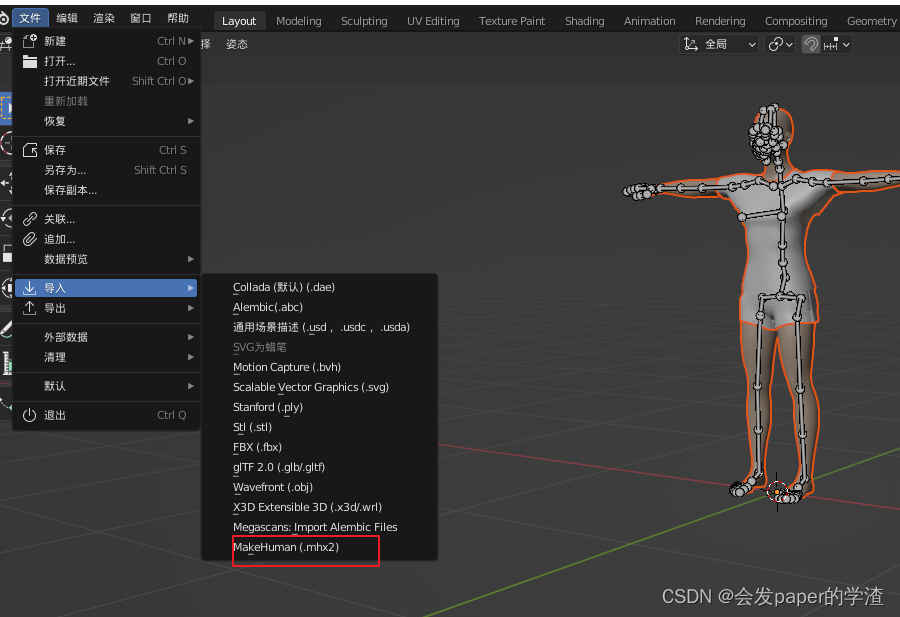Expand the 默认 submenu
900x617 pixels.
click(107, 386)
